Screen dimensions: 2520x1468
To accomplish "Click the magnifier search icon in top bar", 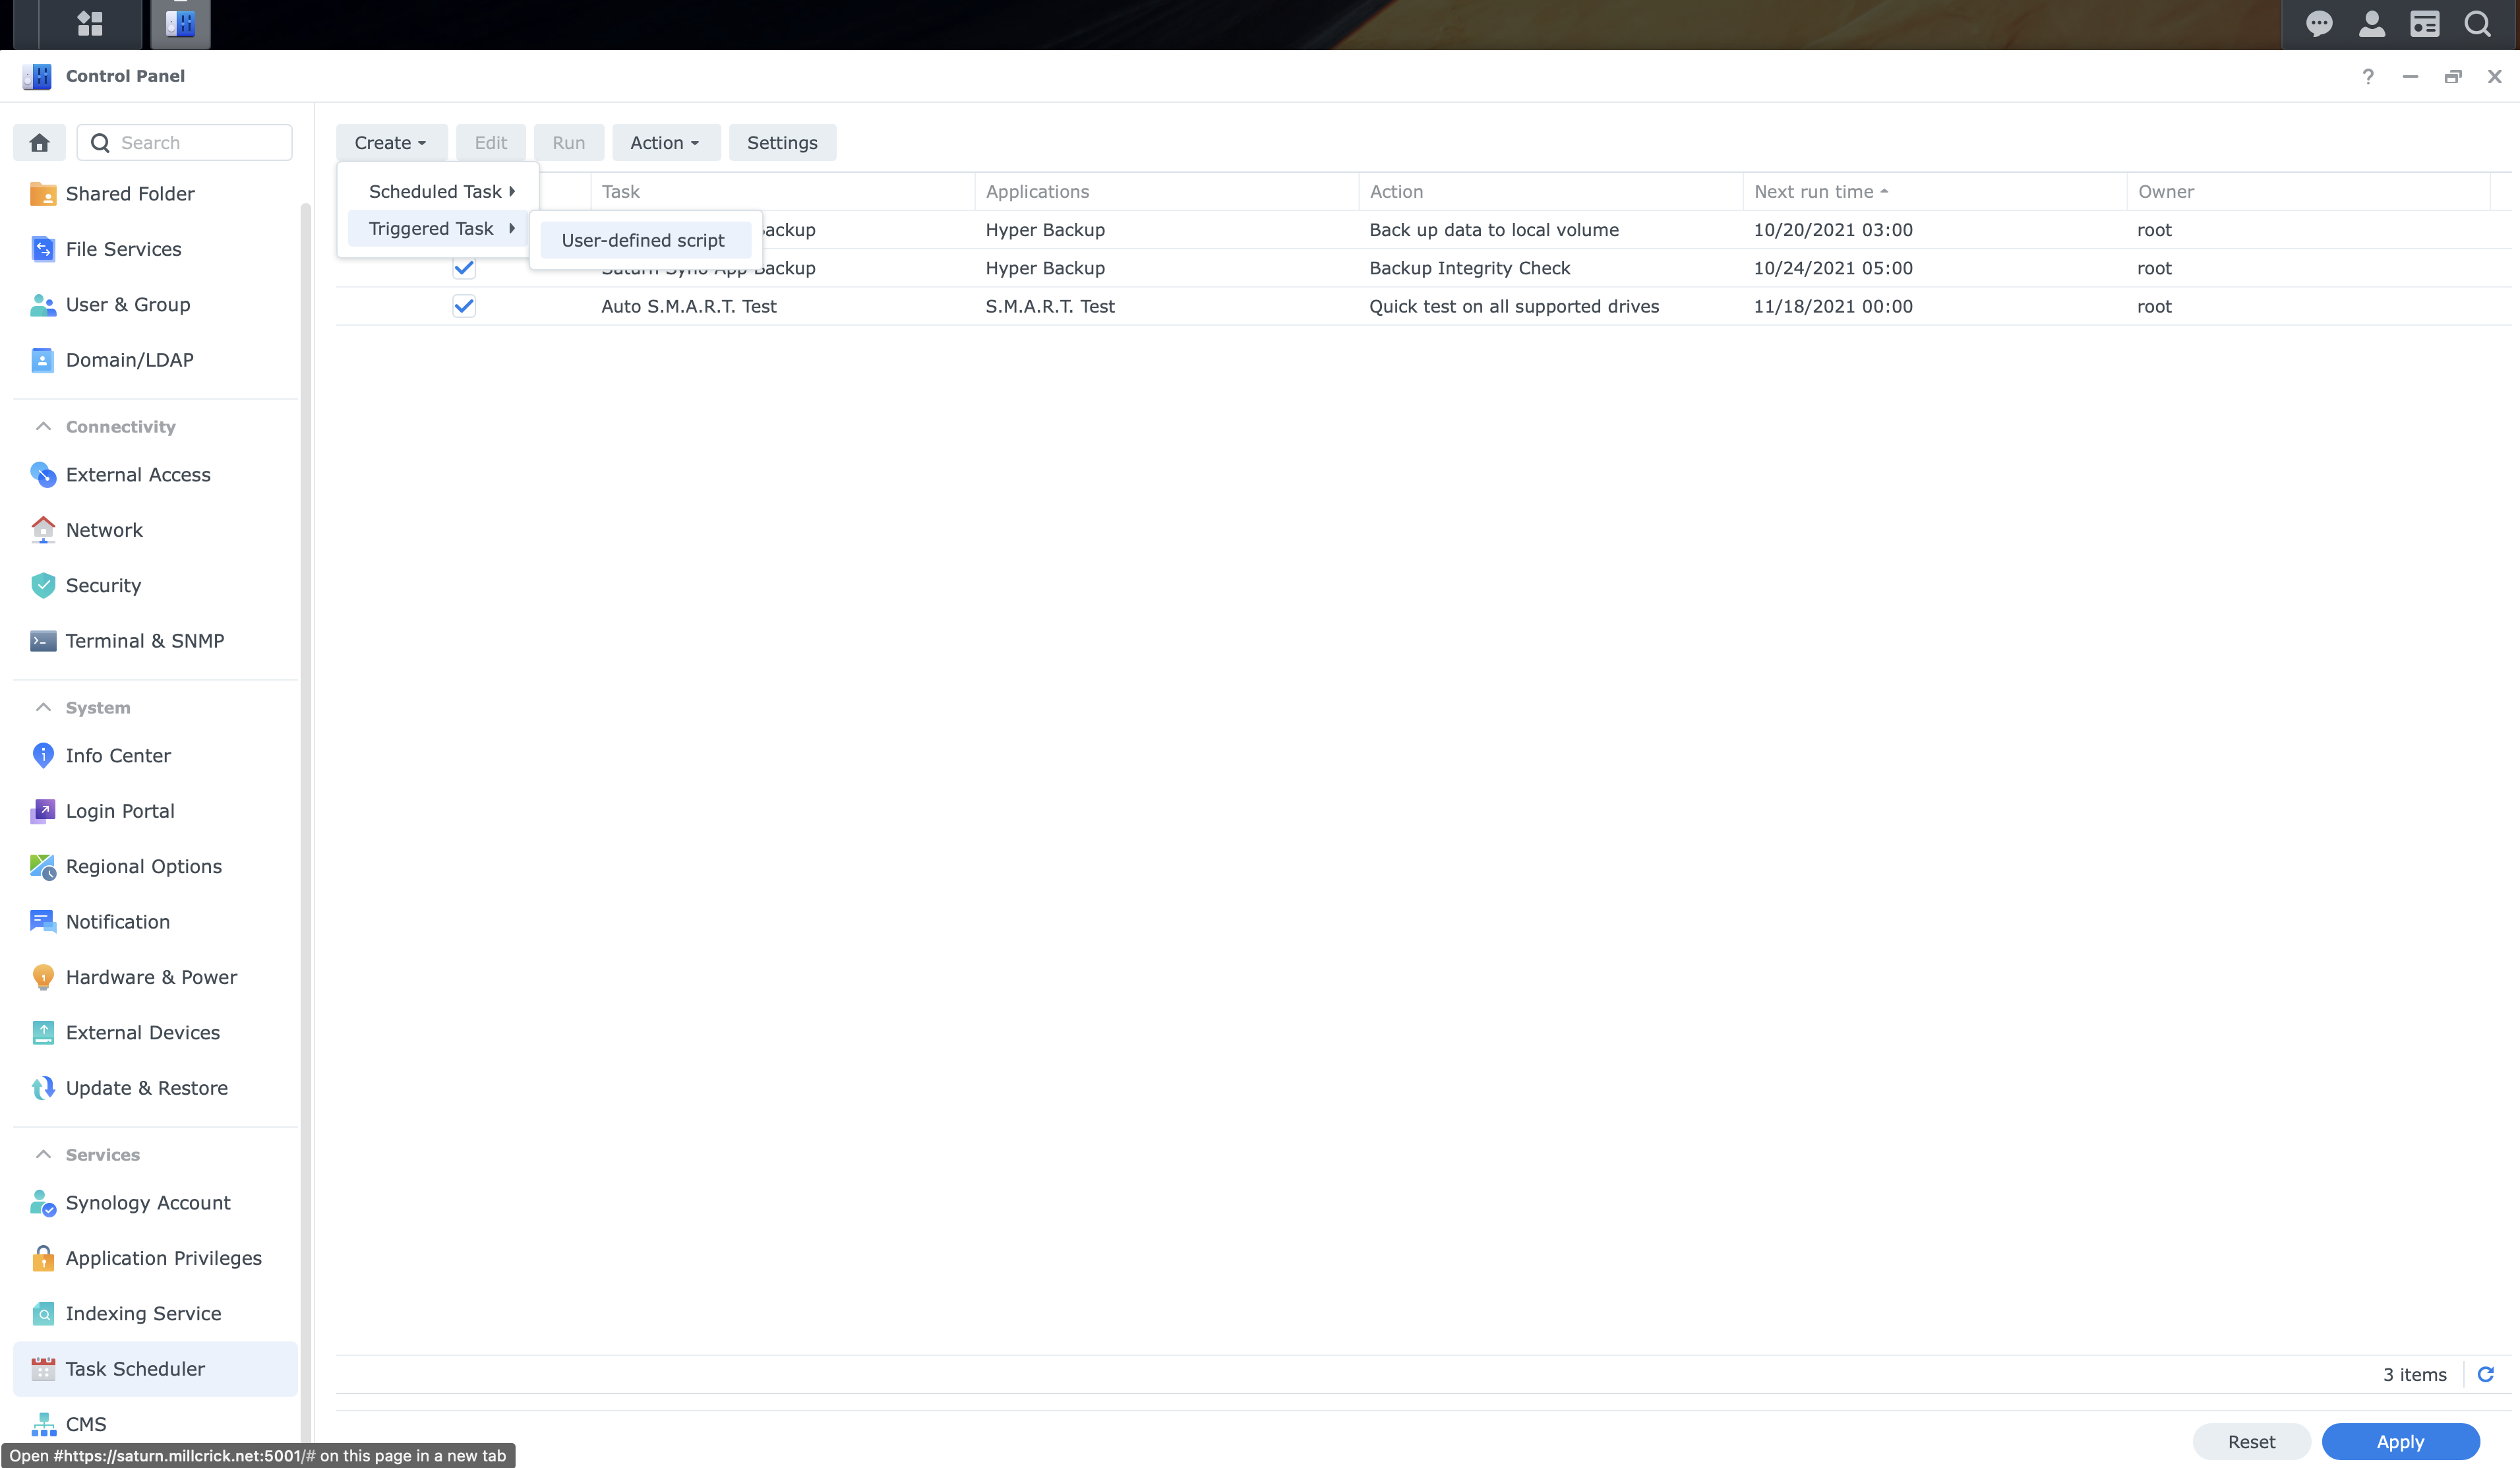I will click(x=2478, y=23).
